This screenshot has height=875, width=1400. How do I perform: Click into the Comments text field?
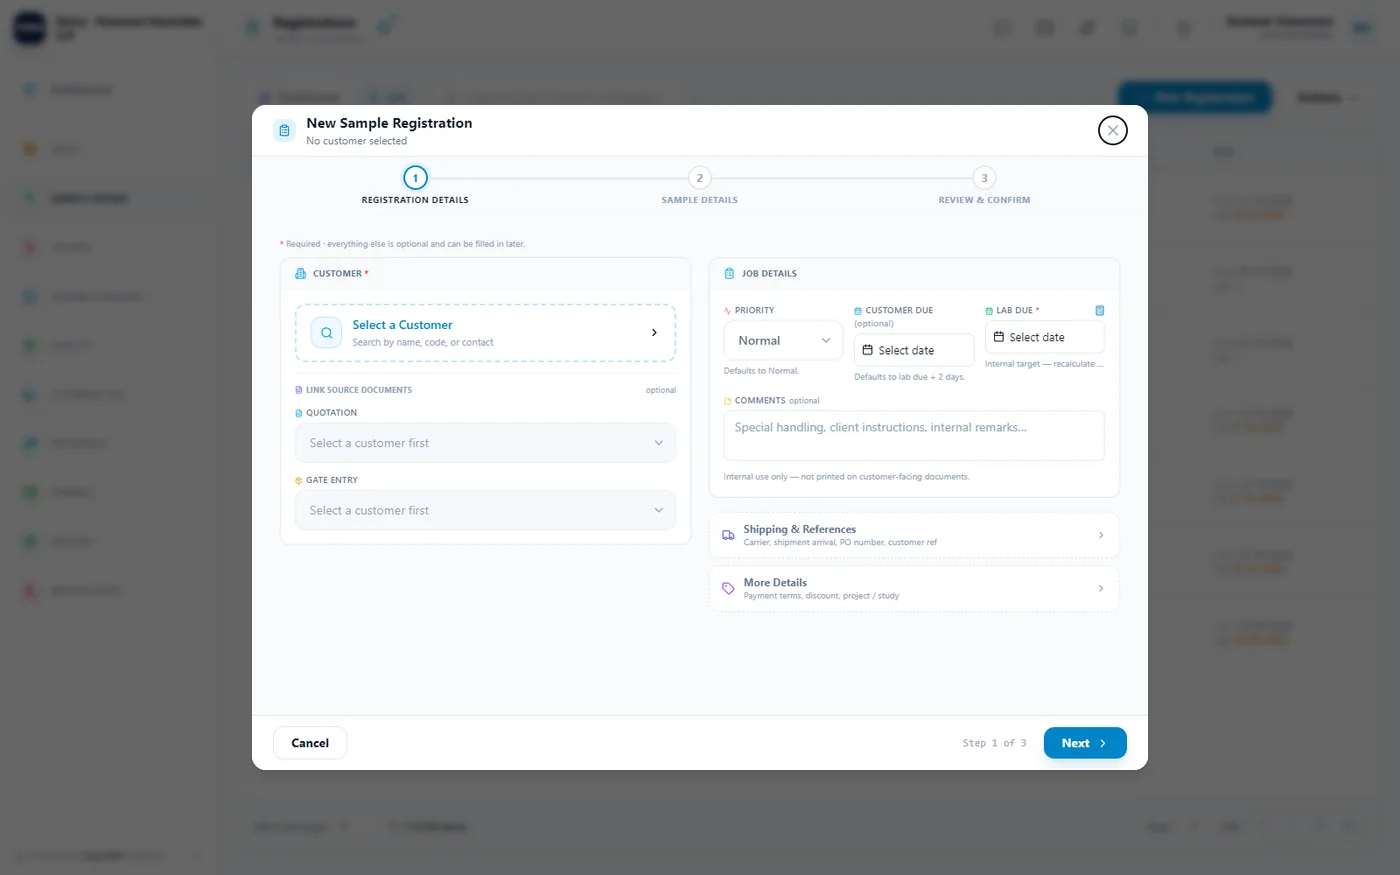pos(914,435)
